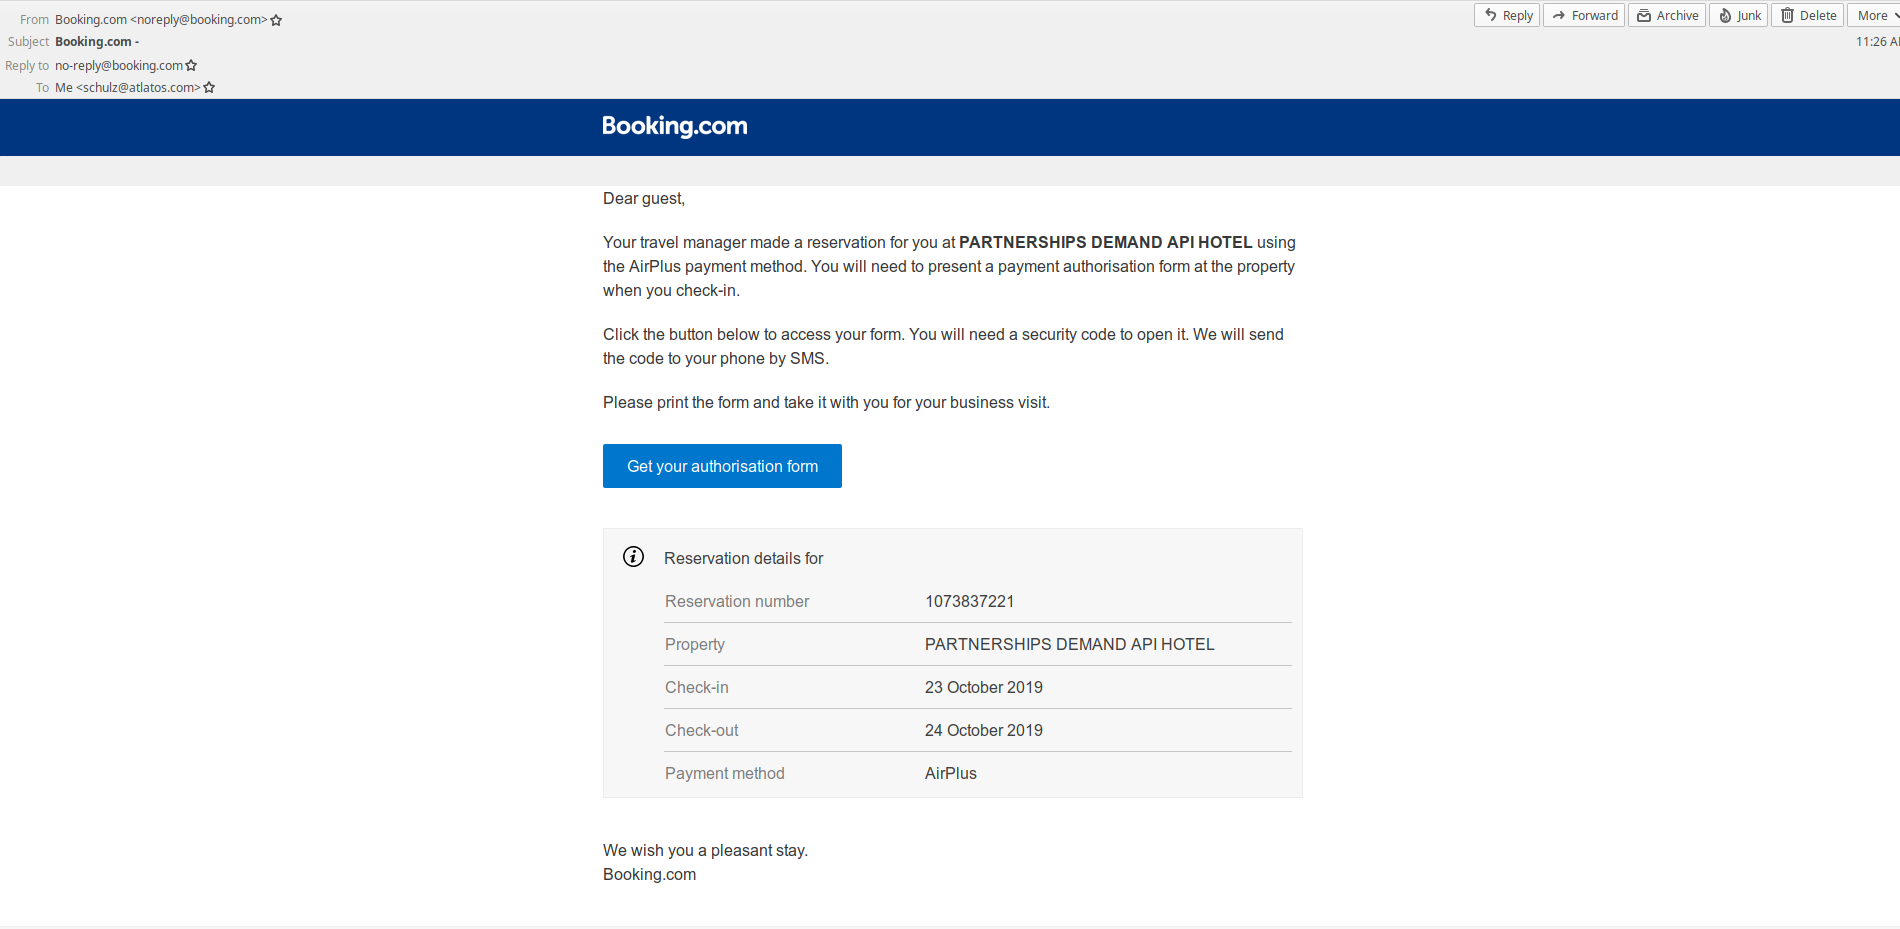Screen dimensions: 1900x929
Task: Star the schulz@atlatos.com recipient
Action: [x=209, y=87]
